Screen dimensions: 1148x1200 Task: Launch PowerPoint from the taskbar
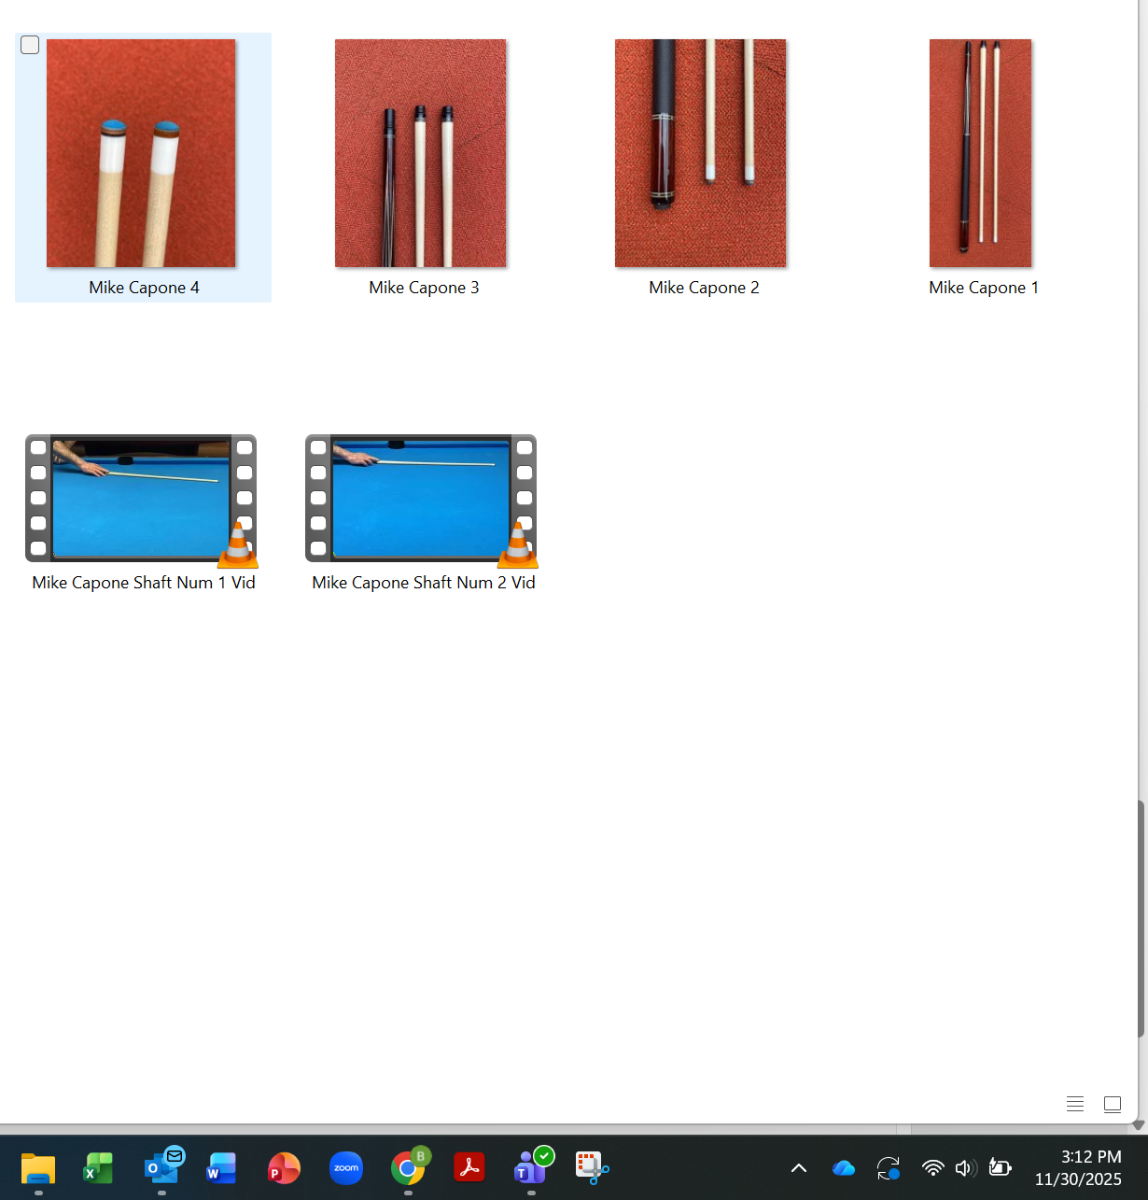click(283, 1168)
